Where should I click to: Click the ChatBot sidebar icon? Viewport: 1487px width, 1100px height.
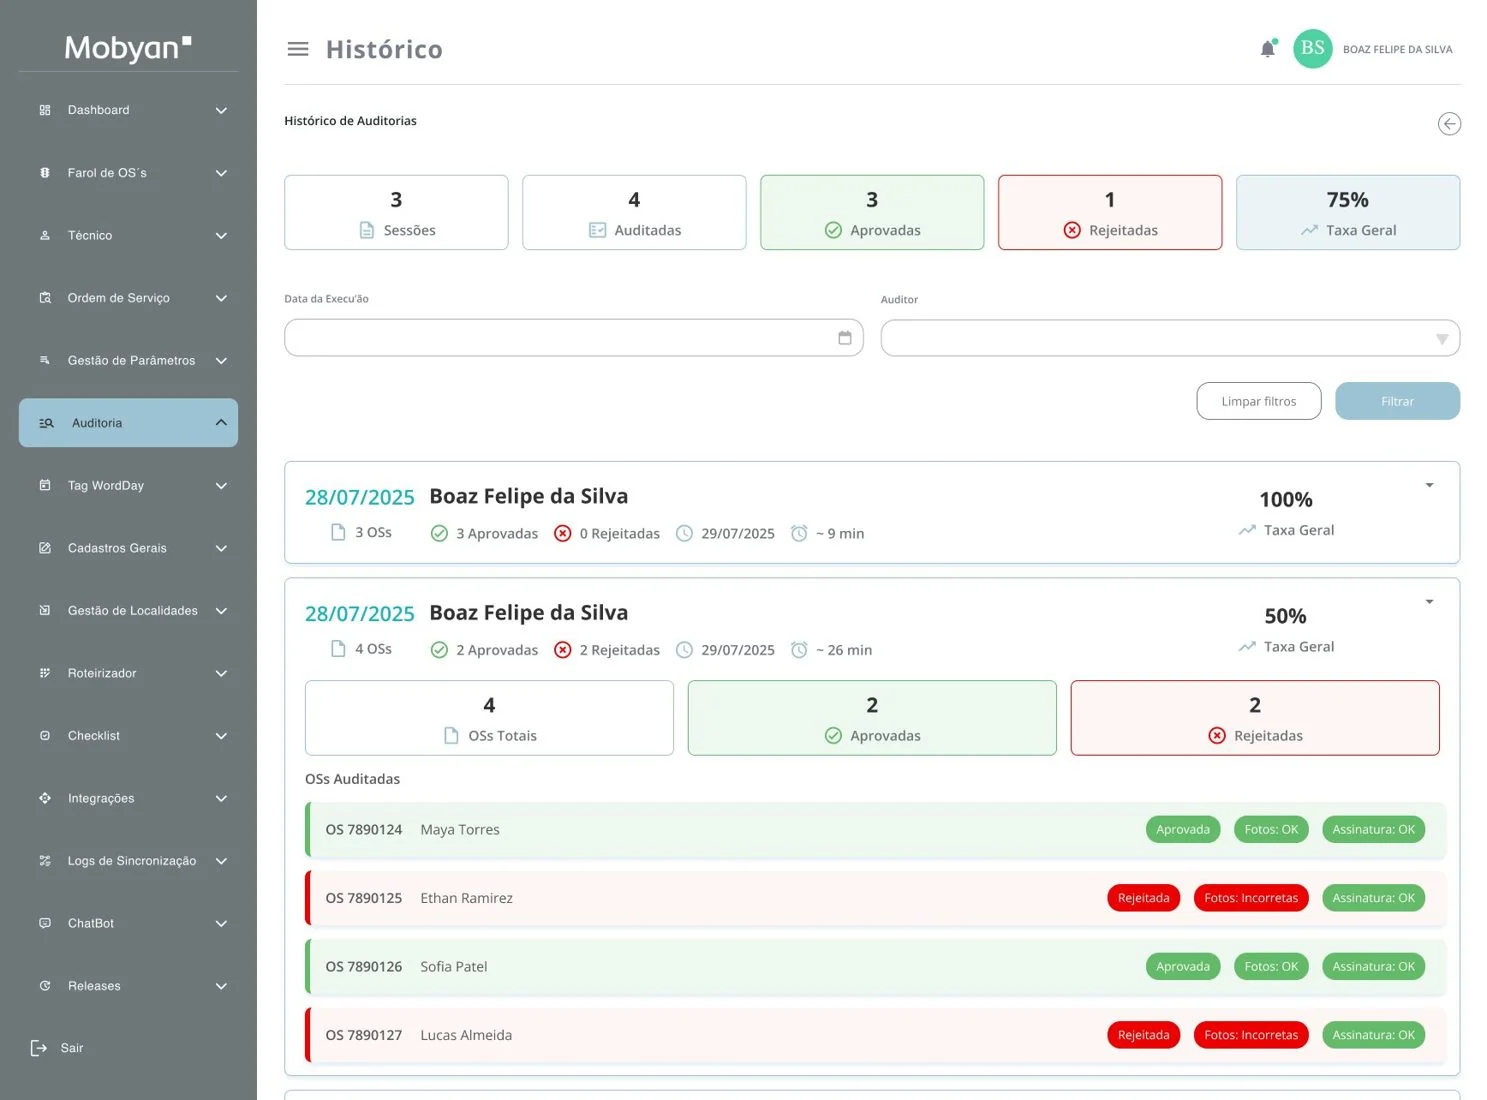[x=45, y=923]
